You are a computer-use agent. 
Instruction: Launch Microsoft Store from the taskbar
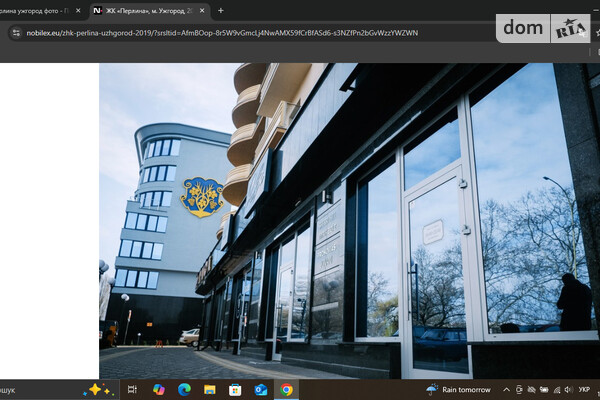[235, 389]
